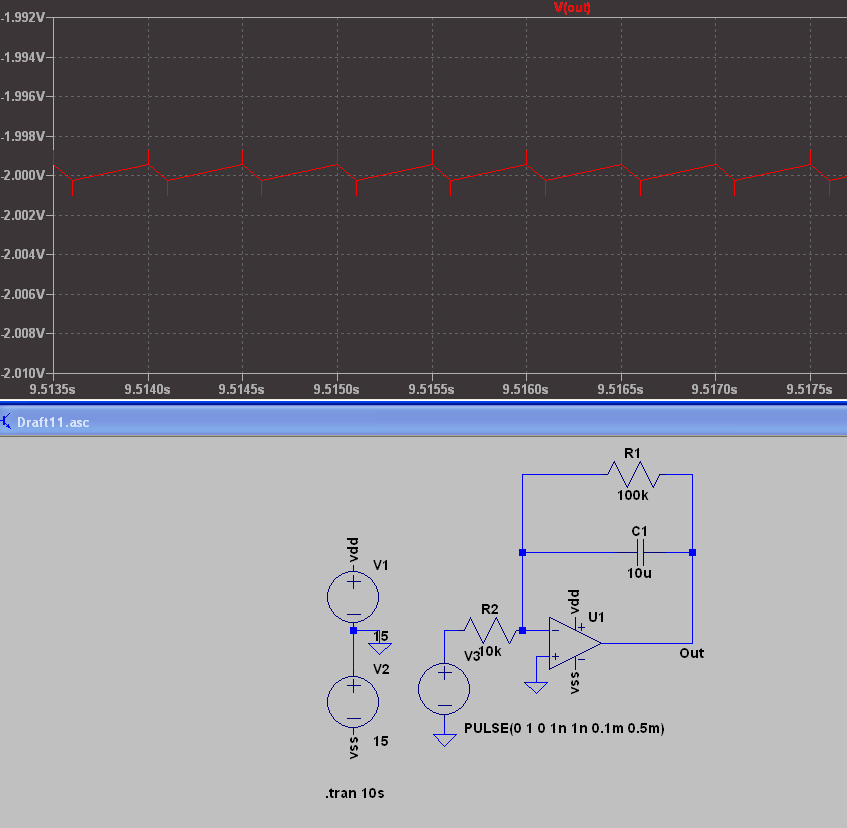Click the R1 reference label
Image resolution: width=847 pixels, height=828 pixels.
pyautogui.click(x=632, y=453)
